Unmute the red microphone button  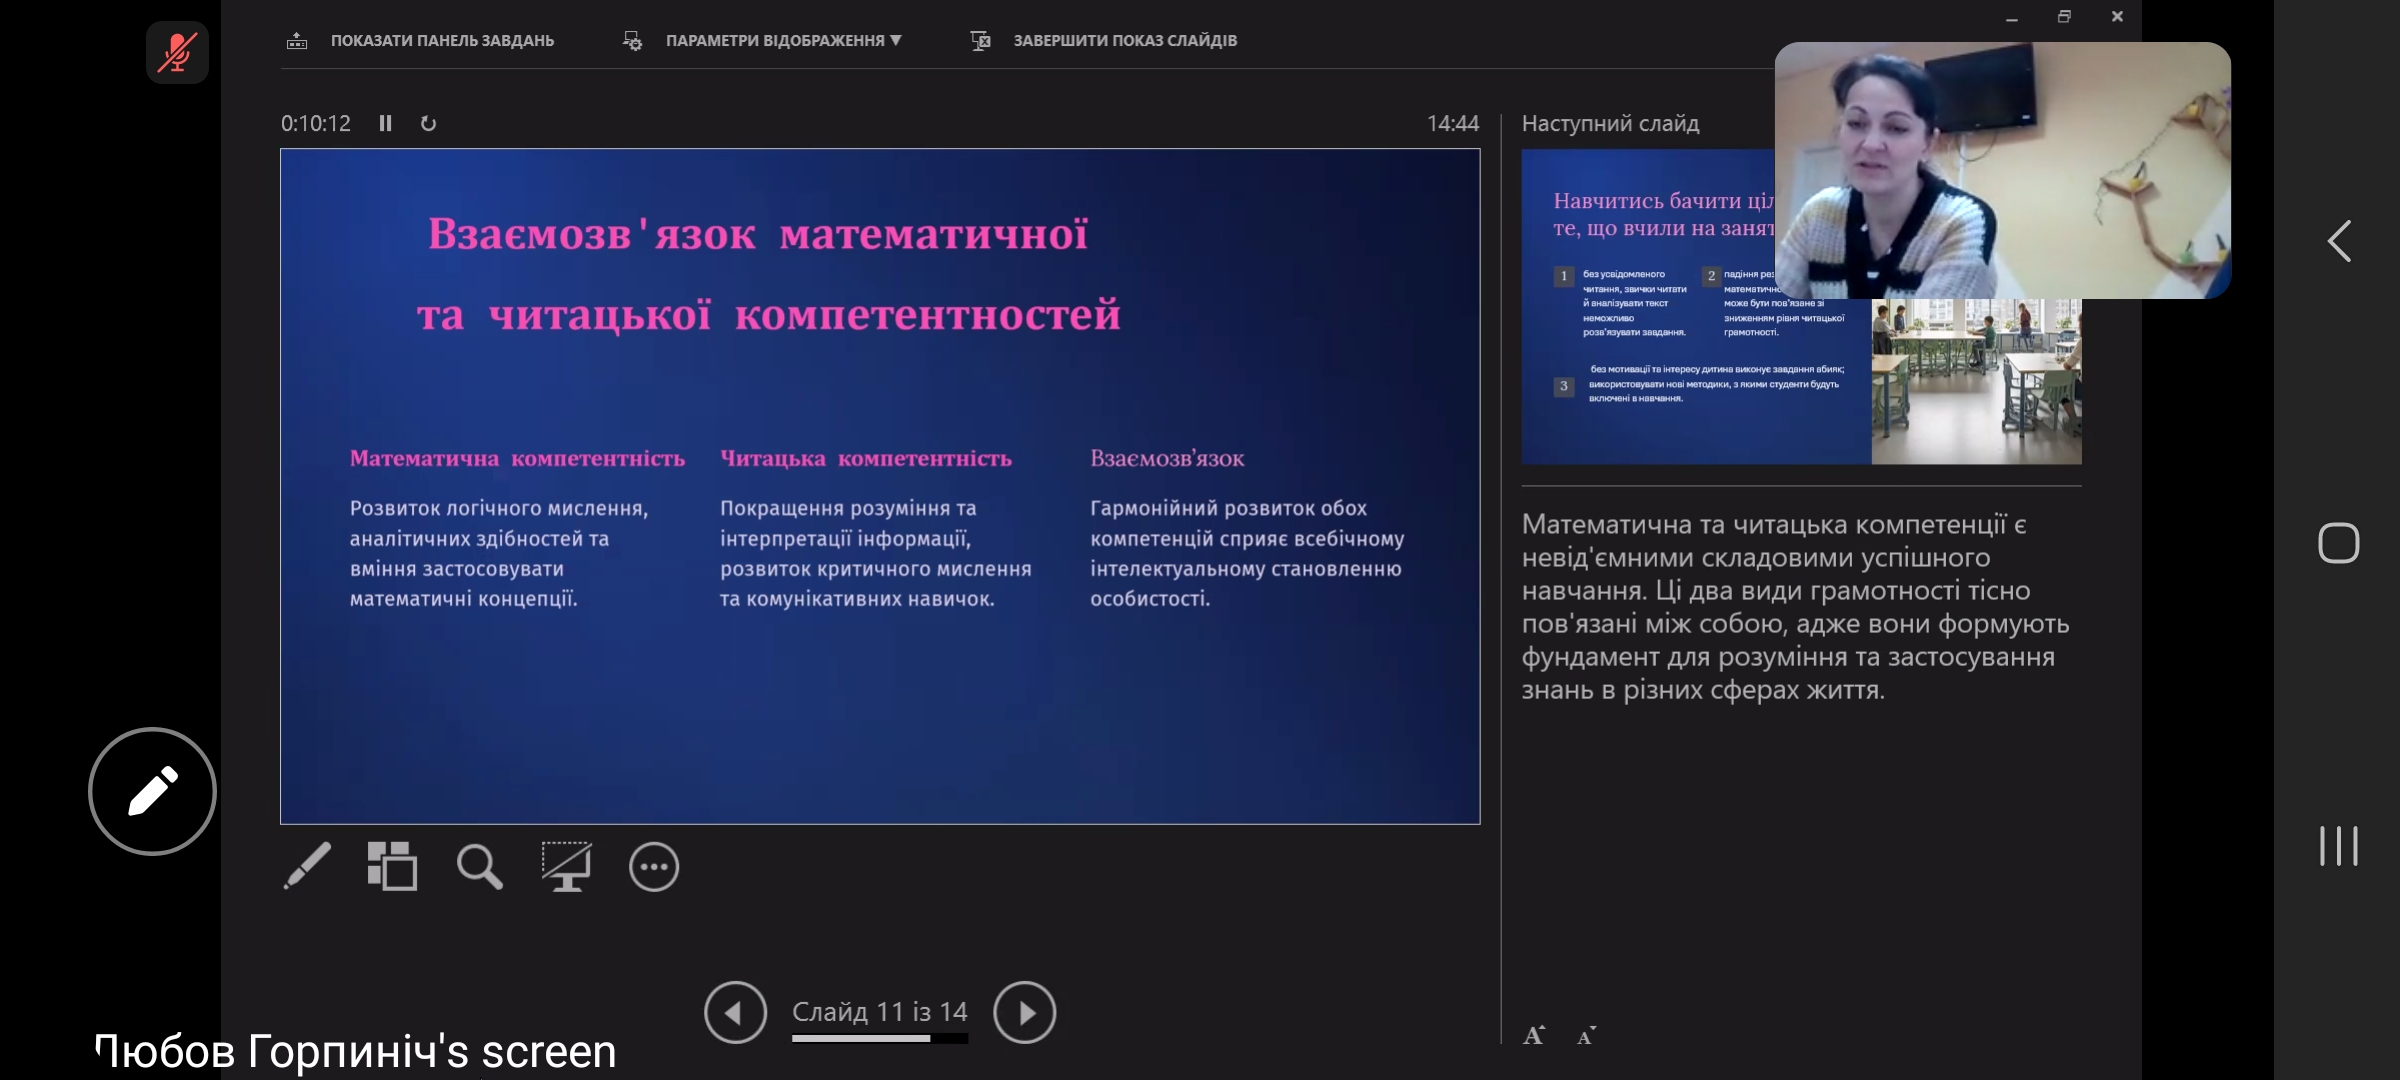pyautogui.click(x=177, y=52)
